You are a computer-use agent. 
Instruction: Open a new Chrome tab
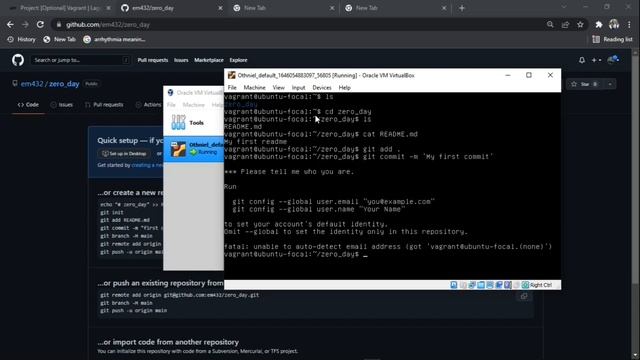pyautogui.click(x=462, y=8)
